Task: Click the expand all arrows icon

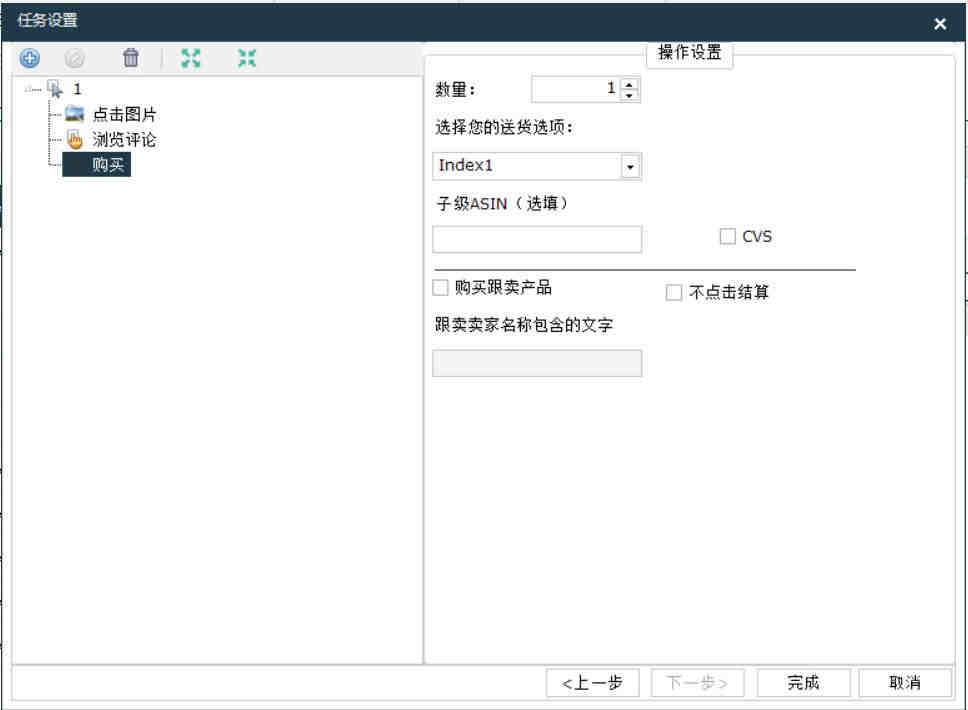Action: (191, 59)
